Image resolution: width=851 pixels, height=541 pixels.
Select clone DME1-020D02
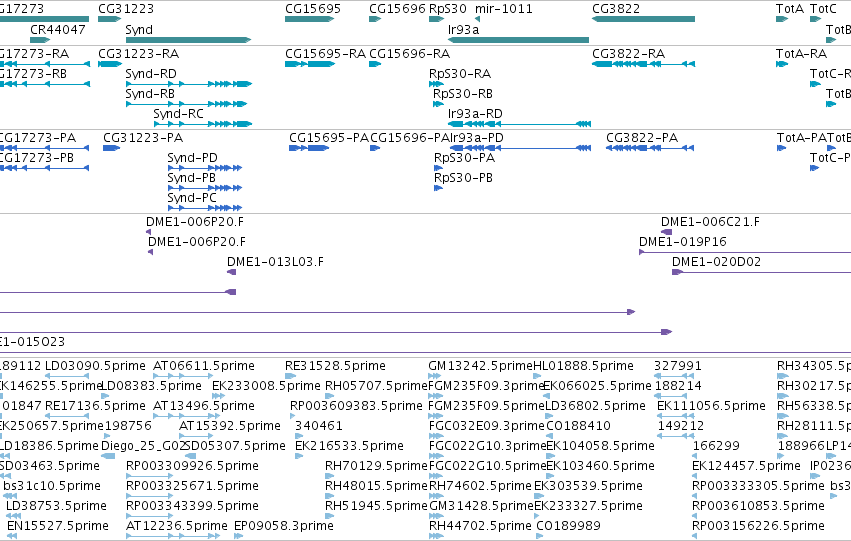coord(761,272)
